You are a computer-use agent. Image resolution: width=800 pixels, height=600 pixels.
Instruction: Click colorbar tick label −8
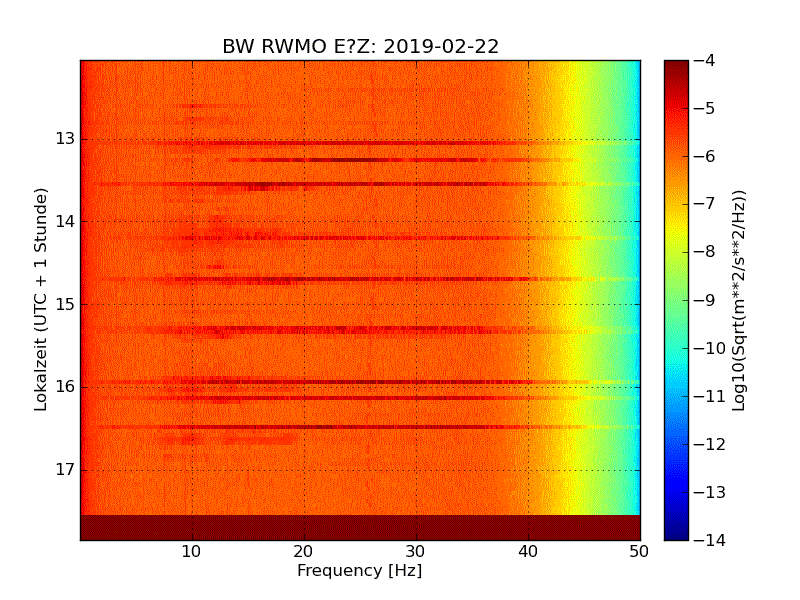point(705,252)
